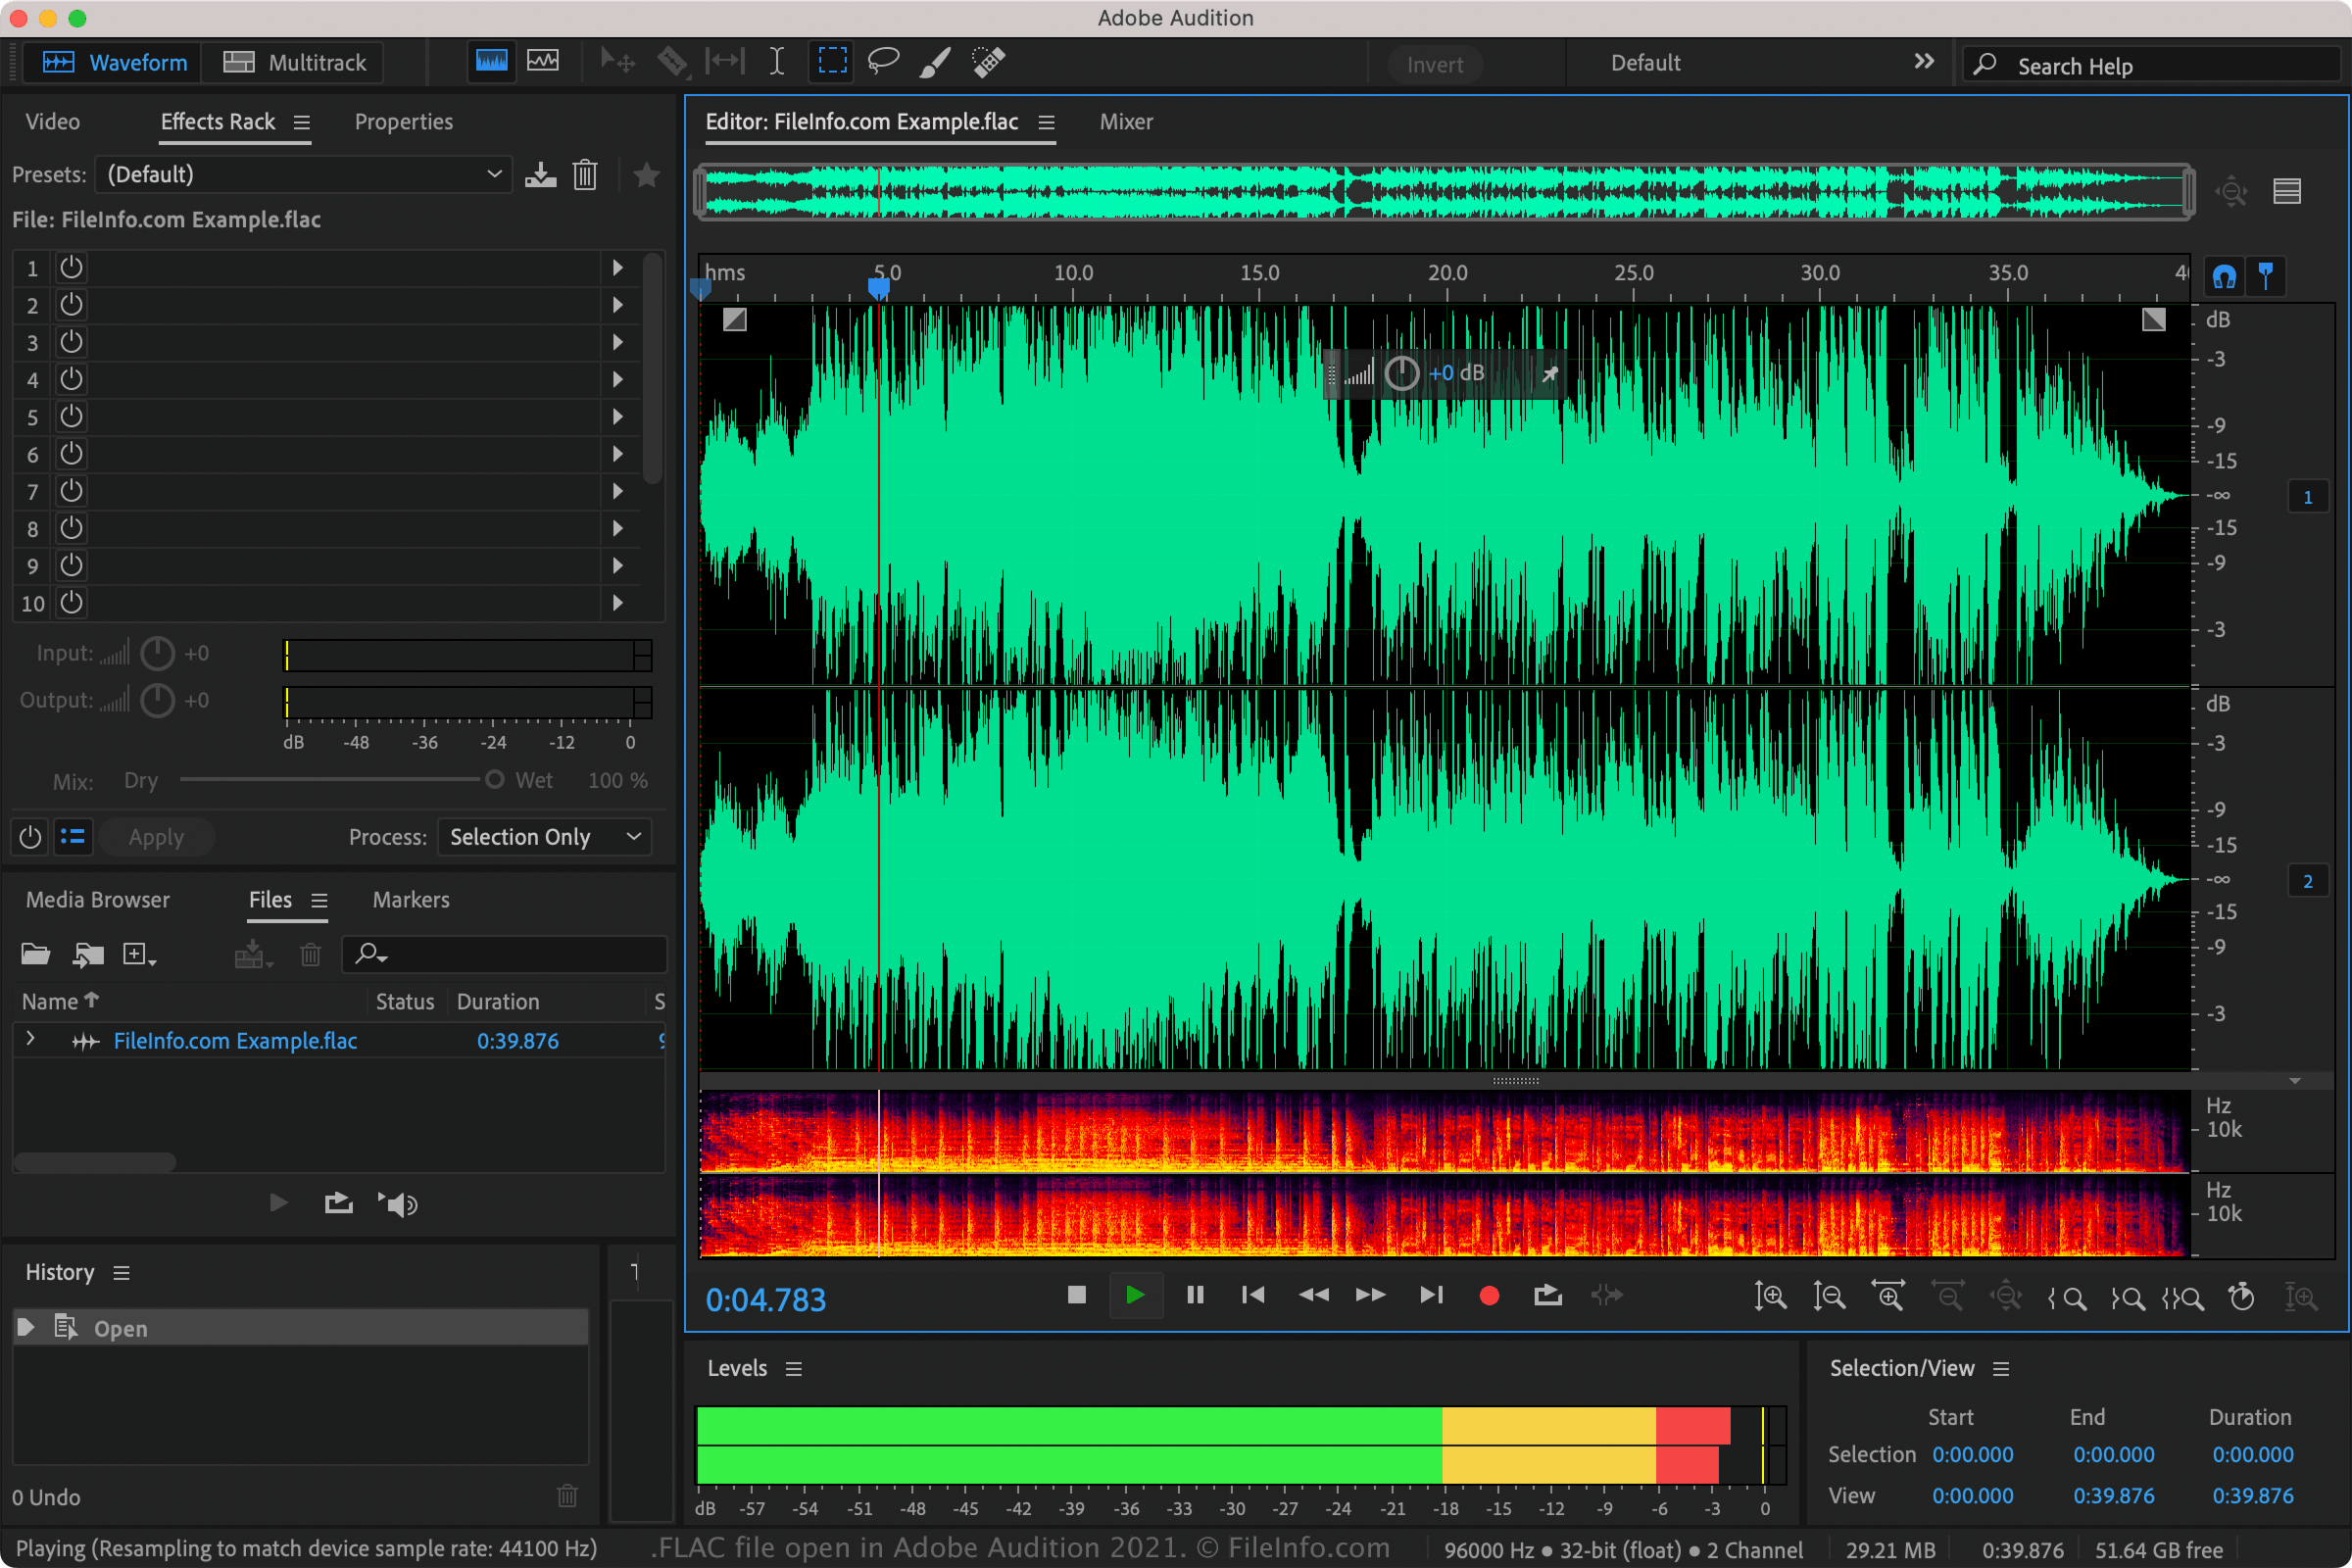
Task: Toggle effect slot 10 power on/off
Action: 70,602
